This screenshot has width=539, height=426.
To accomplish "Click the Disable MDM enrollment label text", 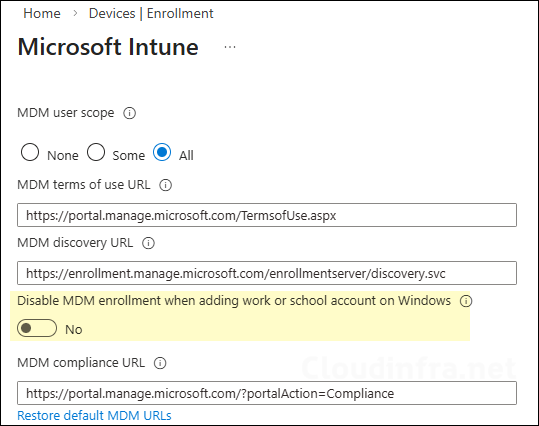I will click(234, 301).
